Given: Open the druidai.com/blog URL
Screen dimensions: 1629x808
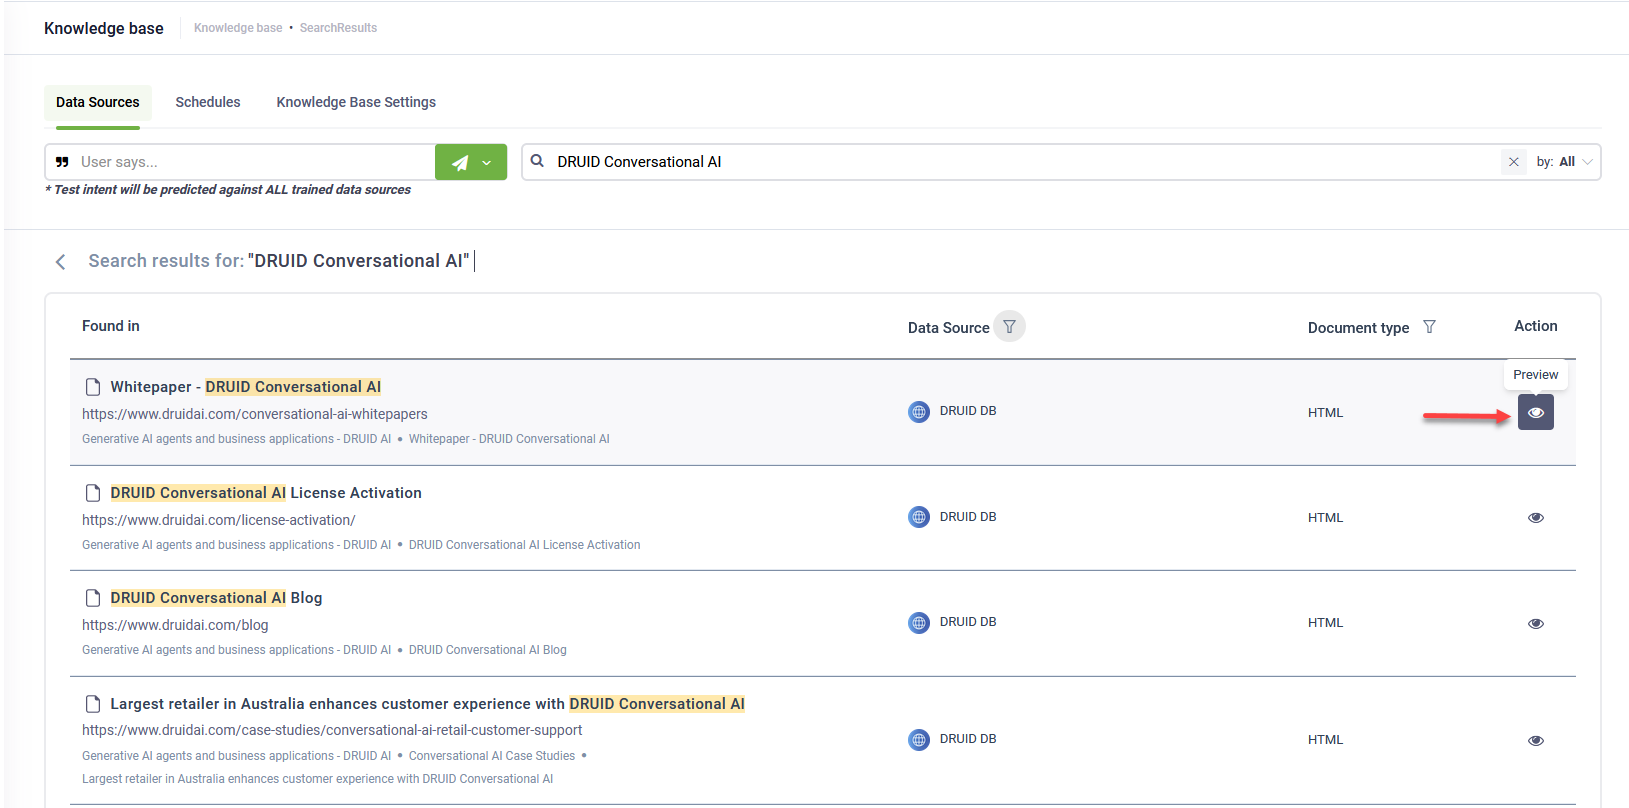Looking at the screenshot, I should coord(175,625).
